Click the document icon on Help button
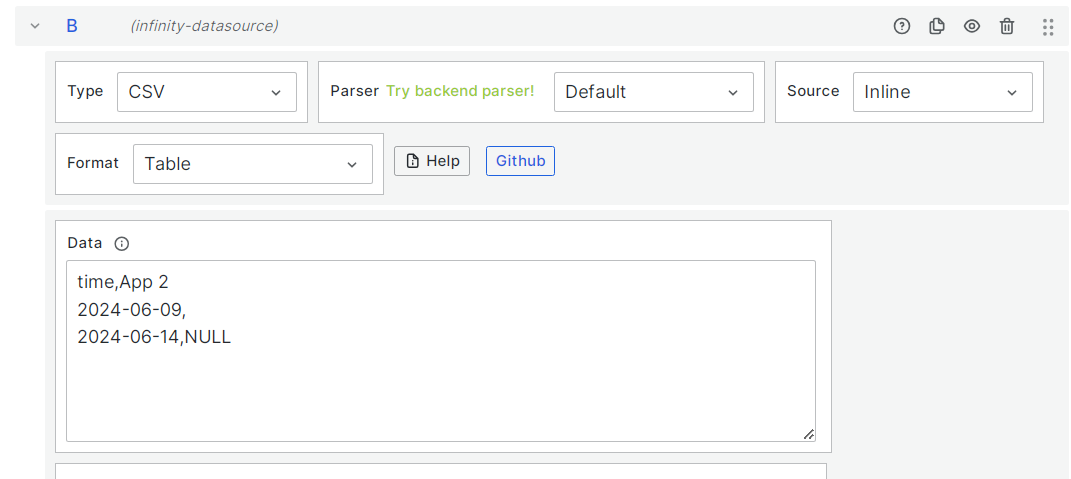This screenshot has width=1071, height=479. click(x=412, y=161)
